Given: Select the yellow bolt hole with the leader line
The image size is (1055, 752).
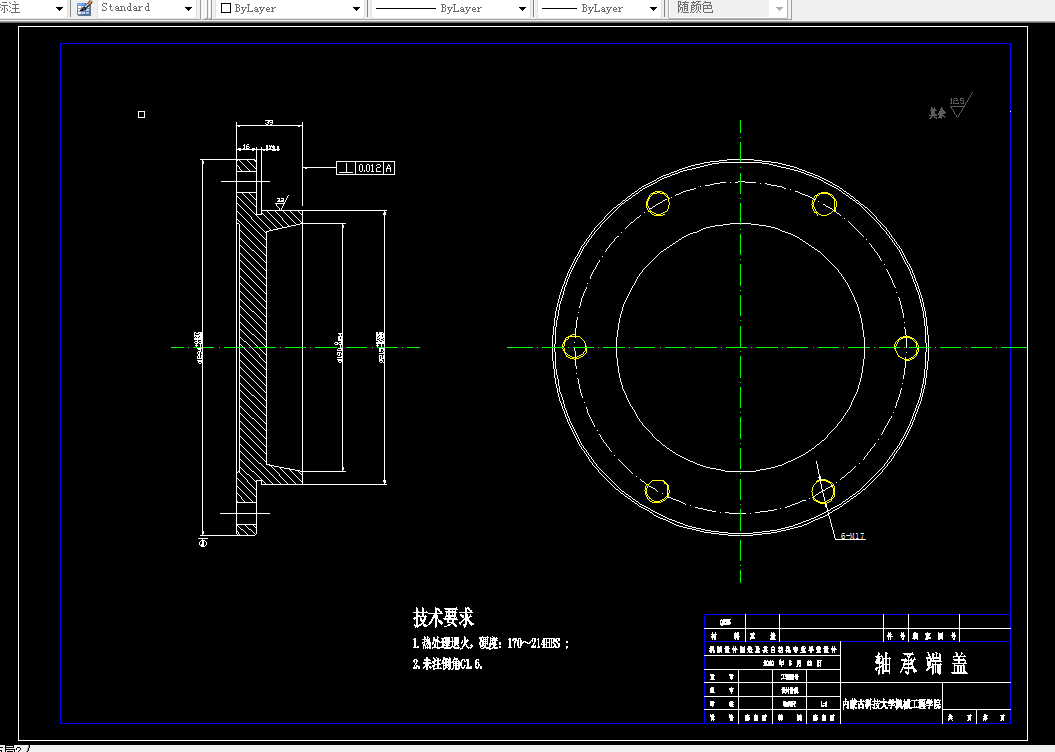Looking at the screenshot, I should [x=824, y=491].
